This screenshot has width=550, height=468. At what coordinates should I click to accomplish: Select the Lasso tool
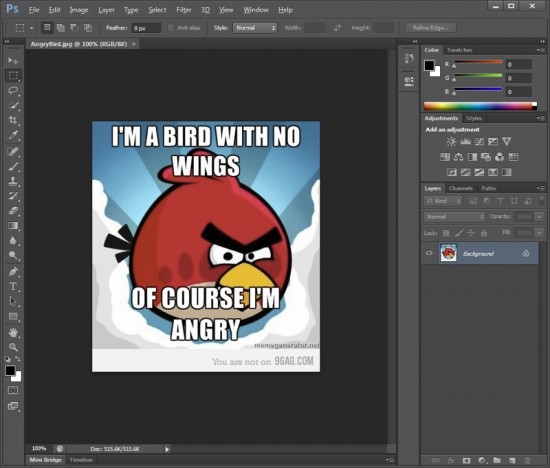tap(13, 91)
